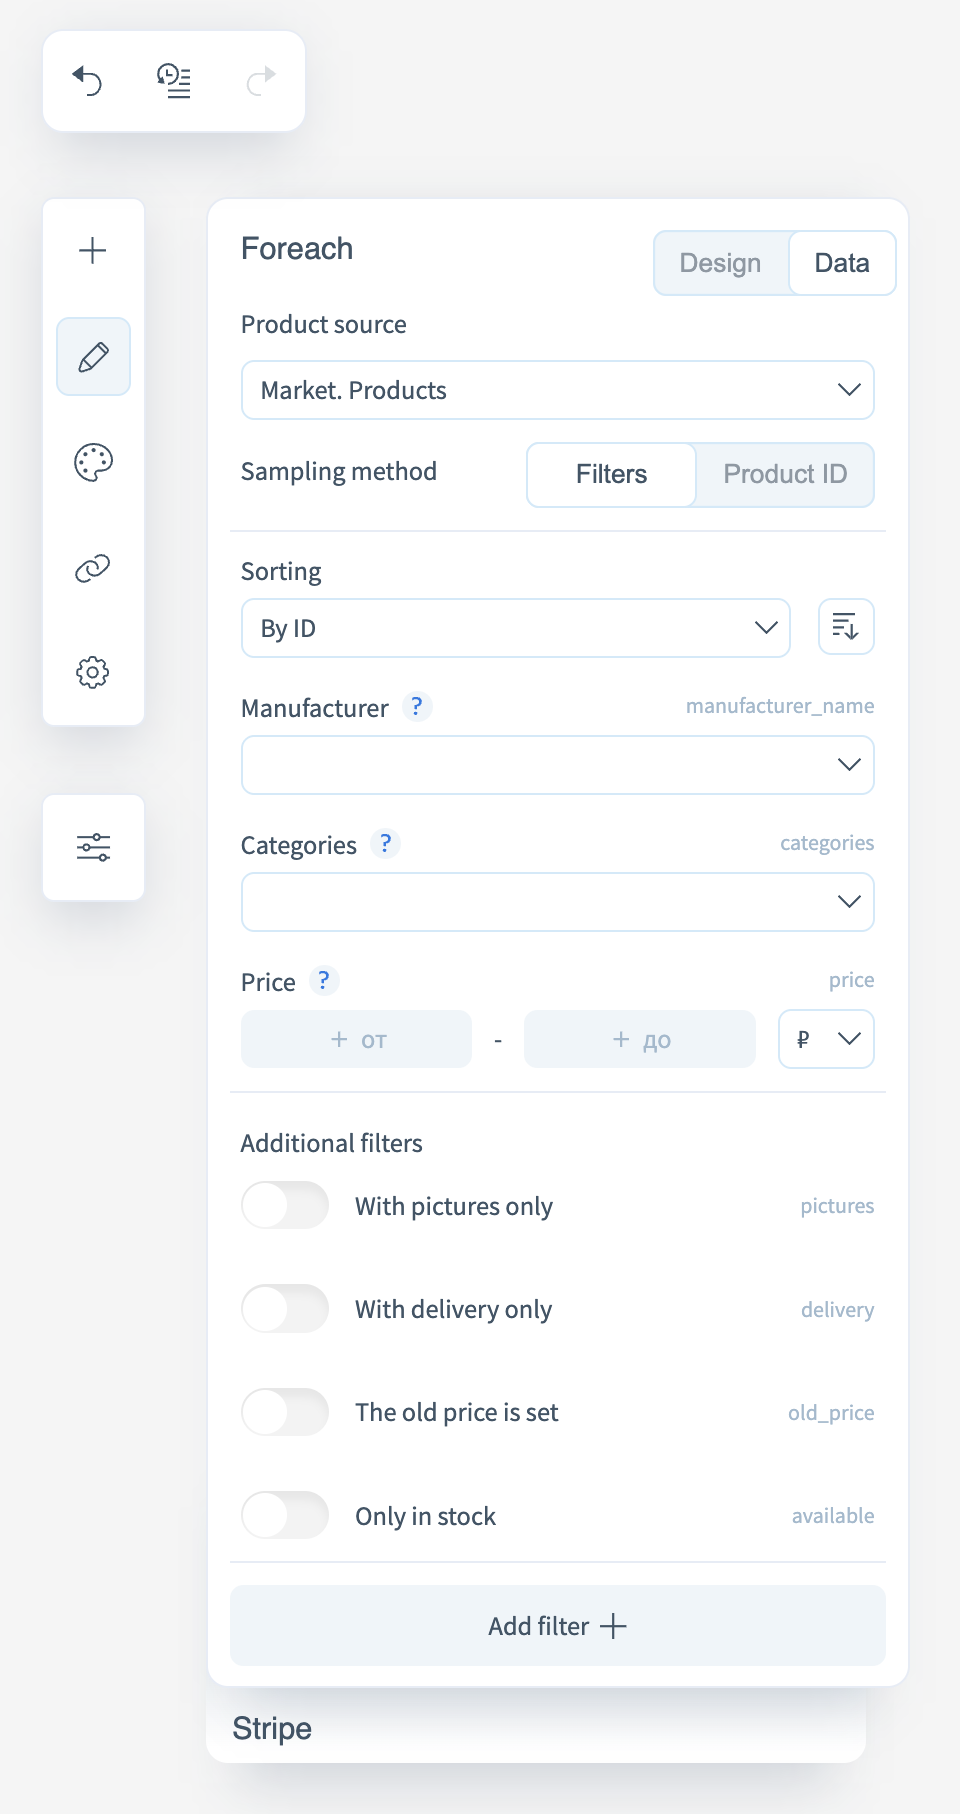Click the Manufacturer help question mark
Viewport: 960px width, 1814px height.
coord(417,707)
